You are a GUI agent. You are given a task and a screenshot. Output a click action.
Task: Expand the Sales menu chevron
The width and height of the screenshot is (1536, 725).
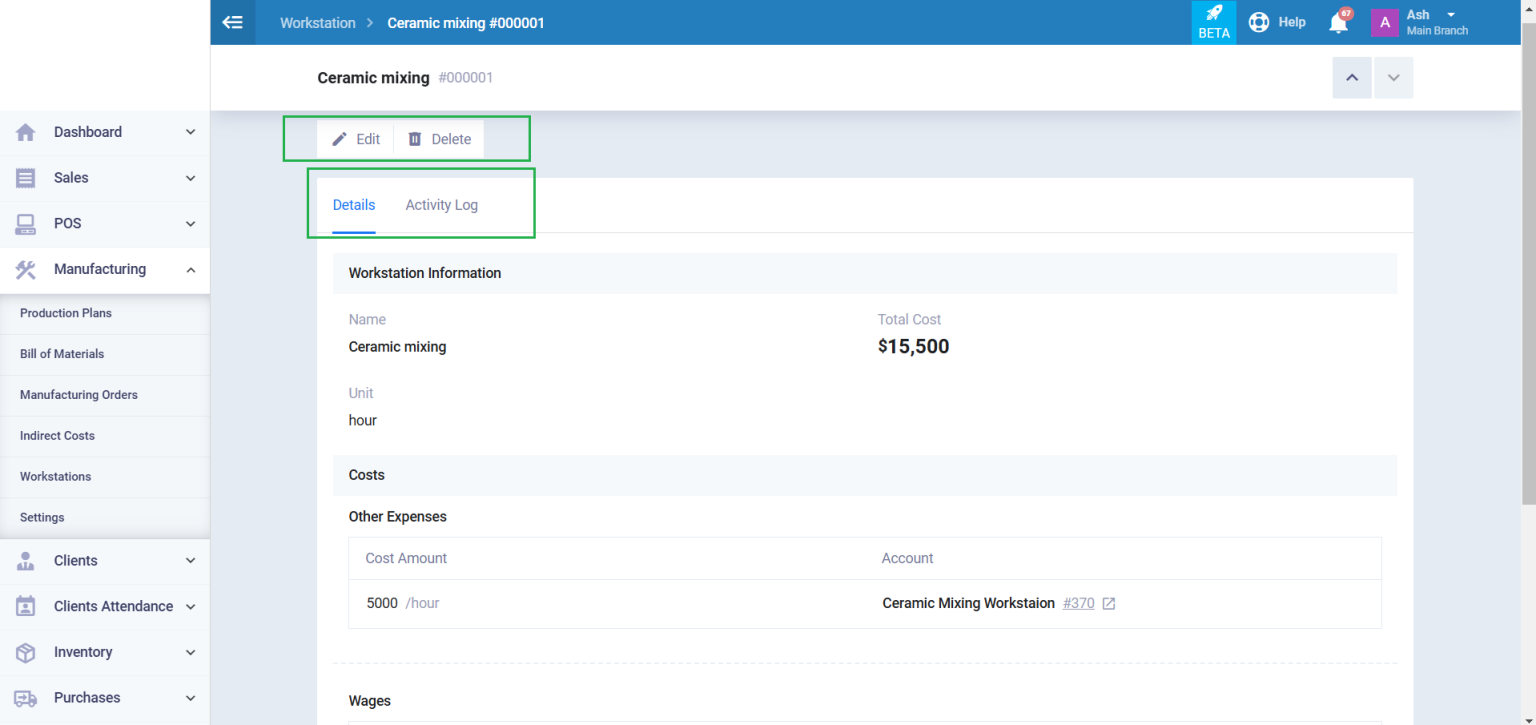(191, 178)
